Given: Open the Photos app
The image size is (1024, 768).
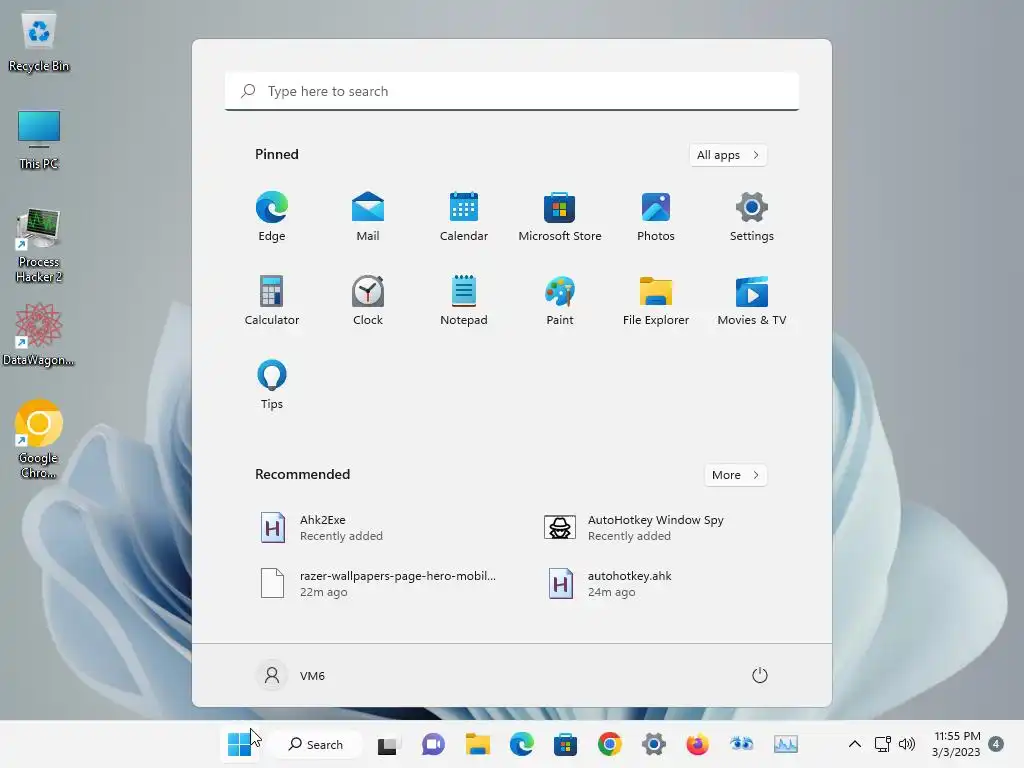Looking at the screenshot, I should point(656,217).
